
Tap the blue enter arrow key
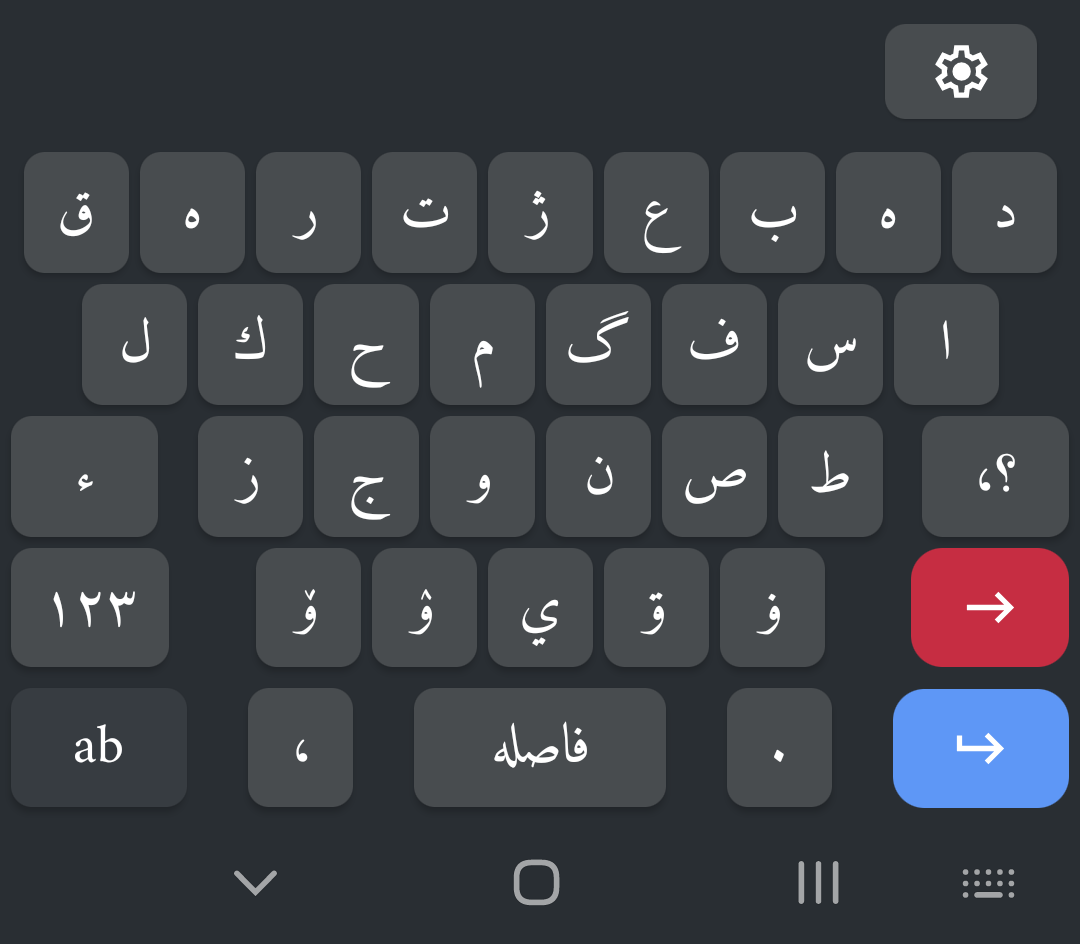tap(981, 748)
